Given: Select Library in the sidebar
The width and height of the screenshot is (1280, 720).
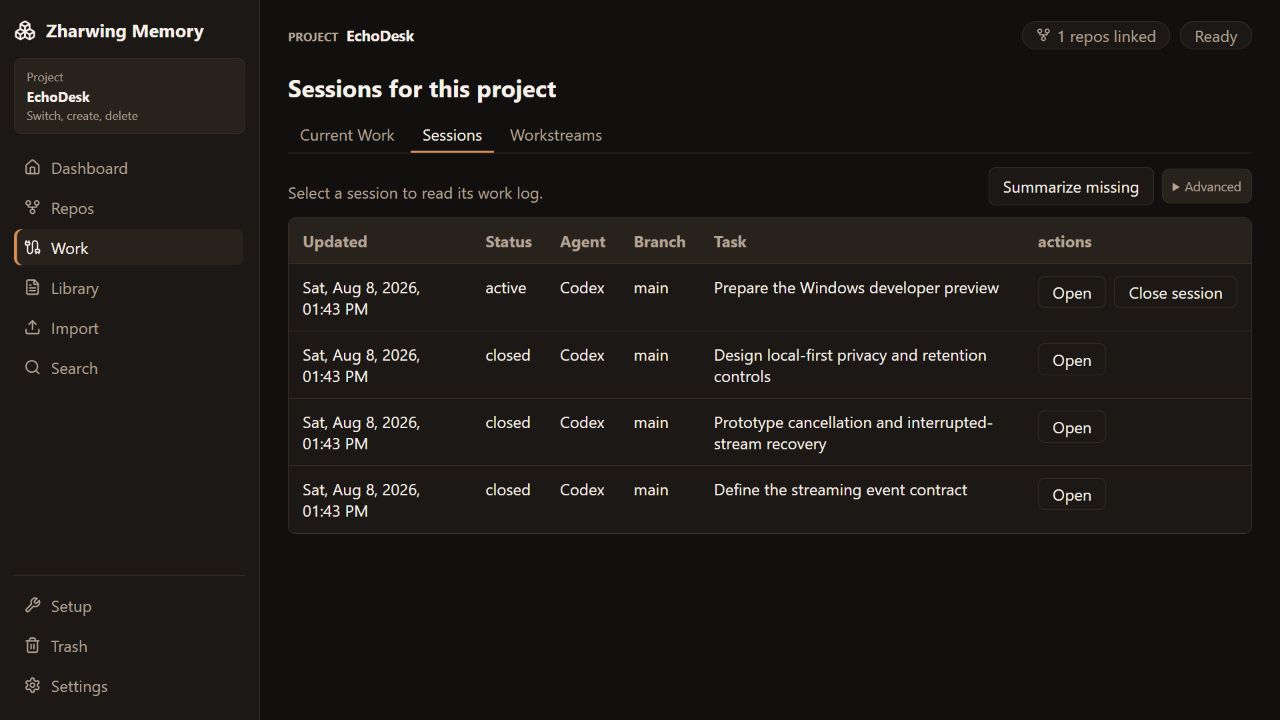Looking at the screenshot, I should coord(129,288).
